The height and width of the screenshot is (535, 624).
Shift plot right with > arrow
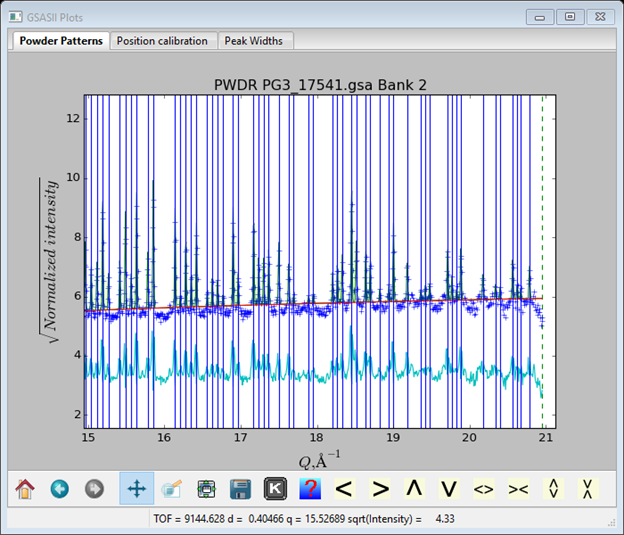[381, 489]
